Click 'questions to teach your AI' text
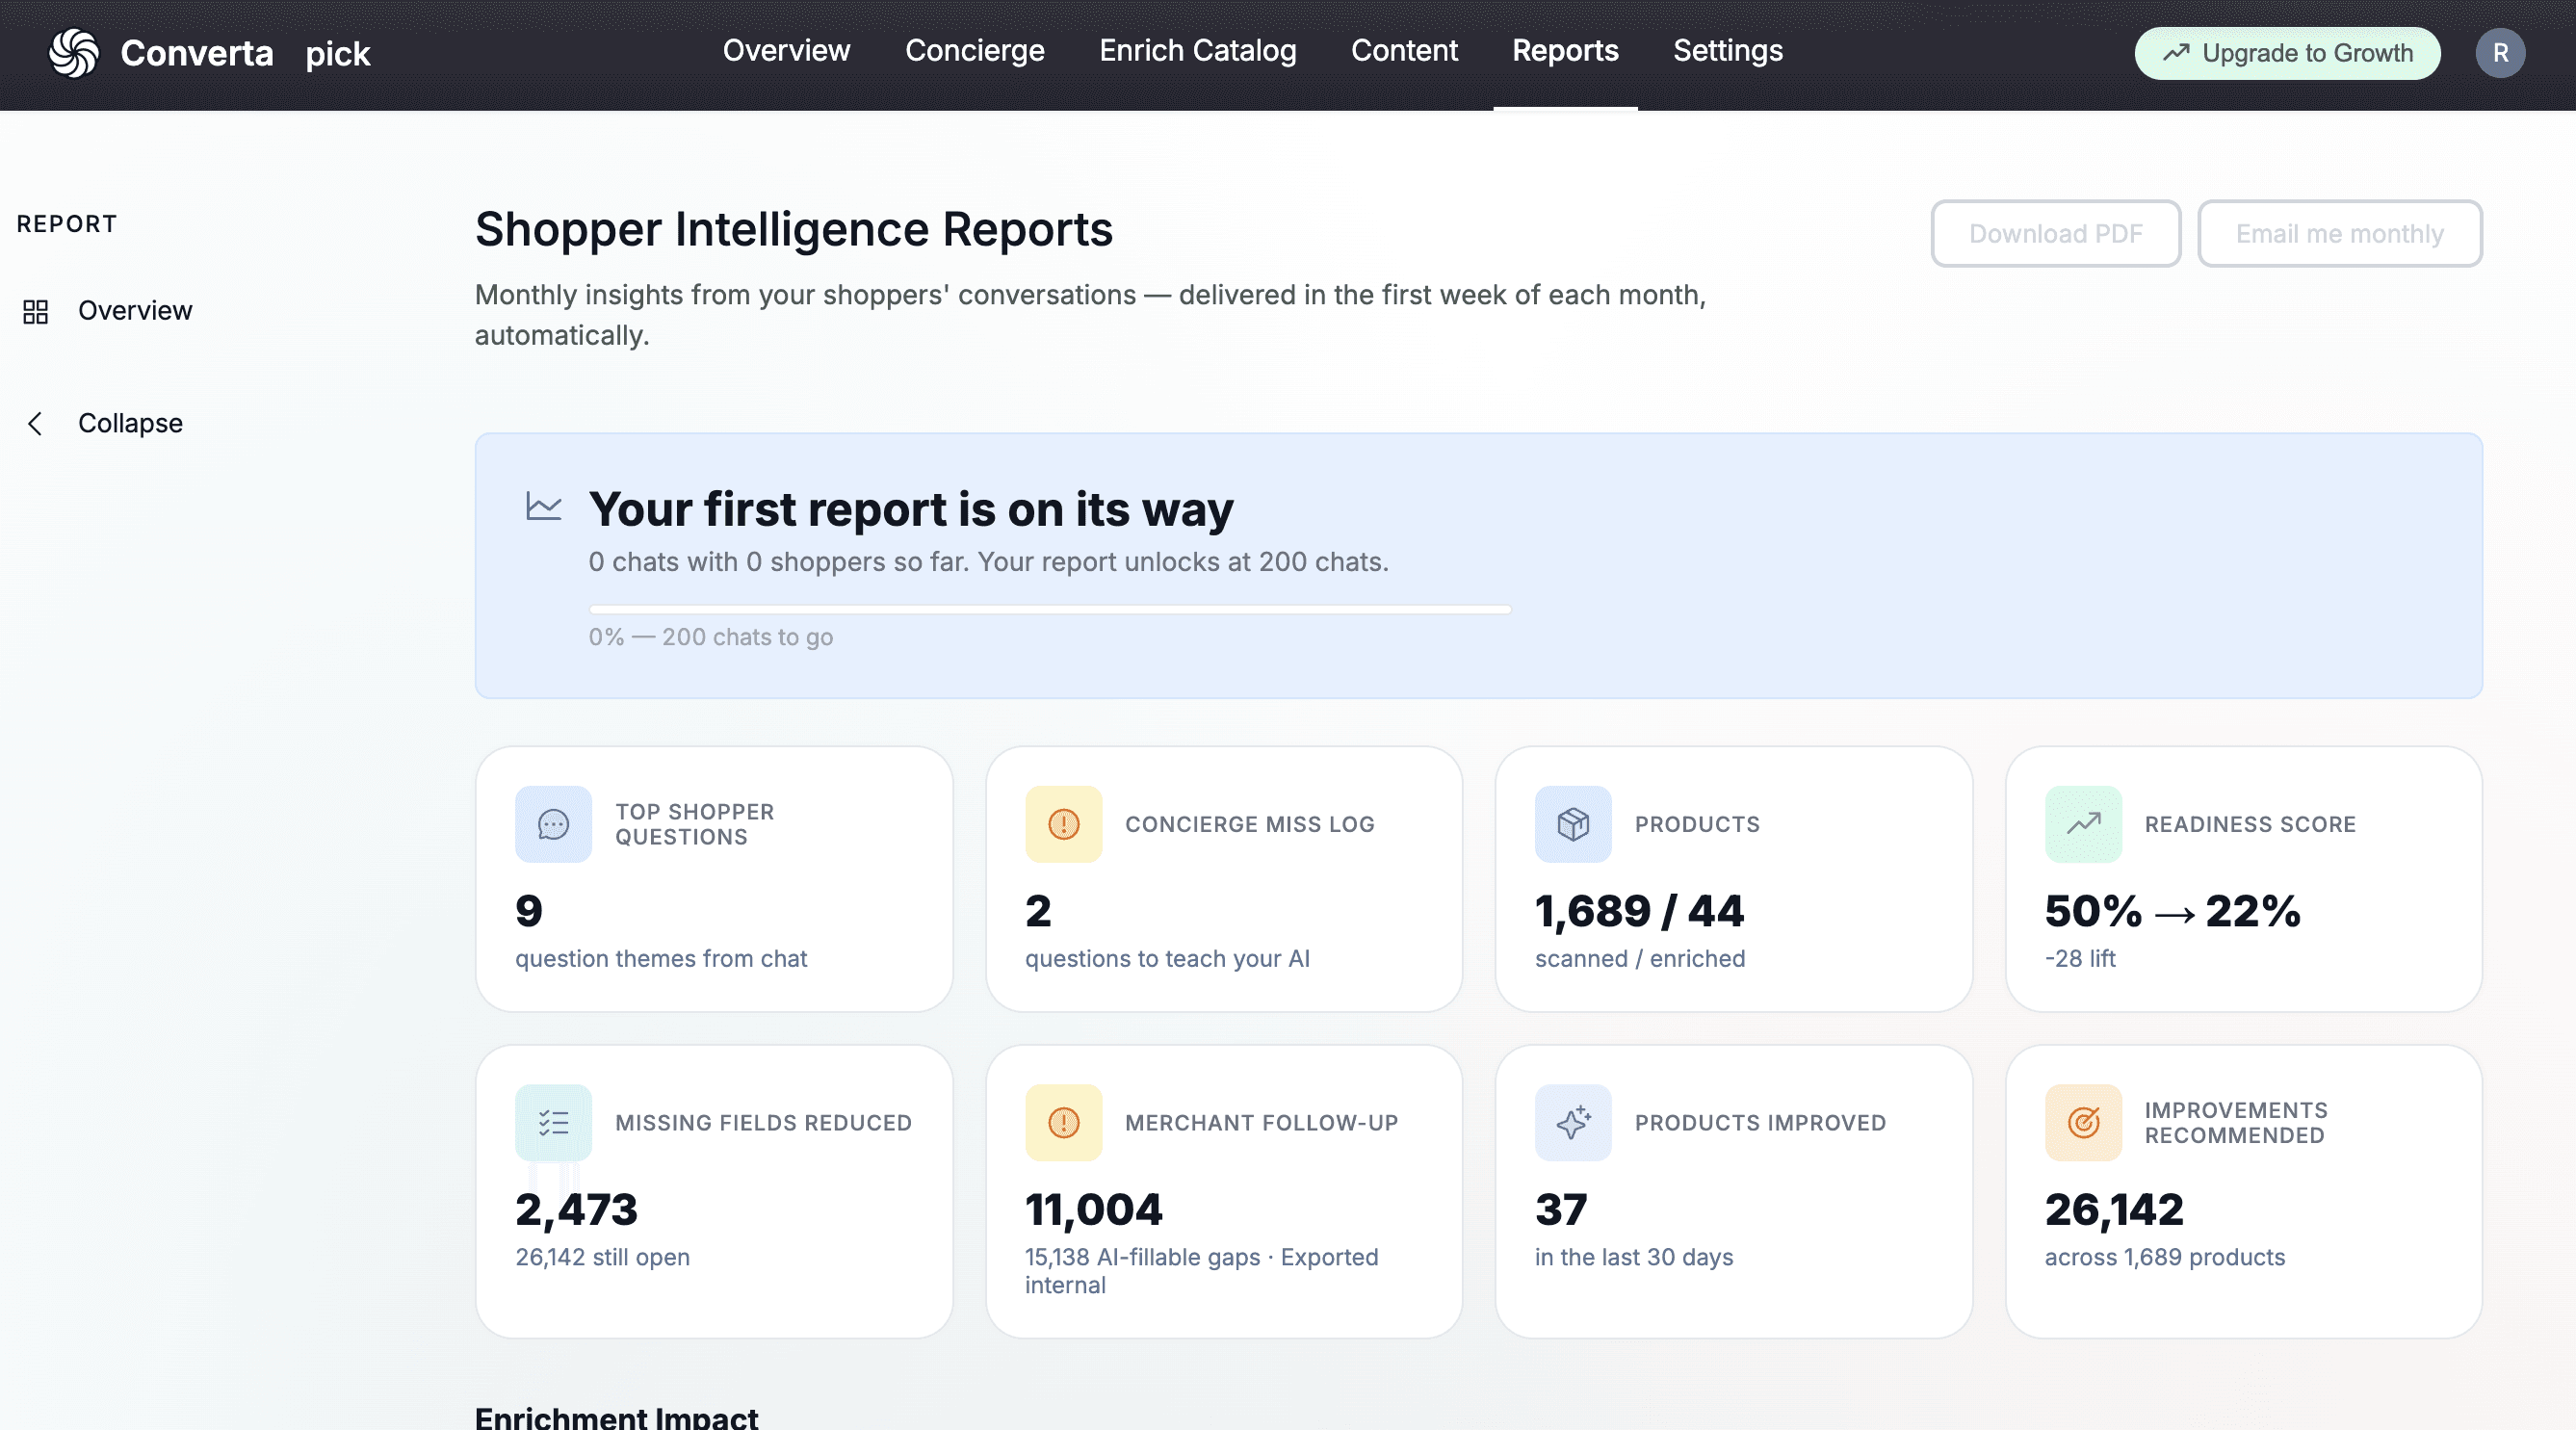Image resolution: width=2576 pixels, height=1430 pixels. pos(1167,958)
